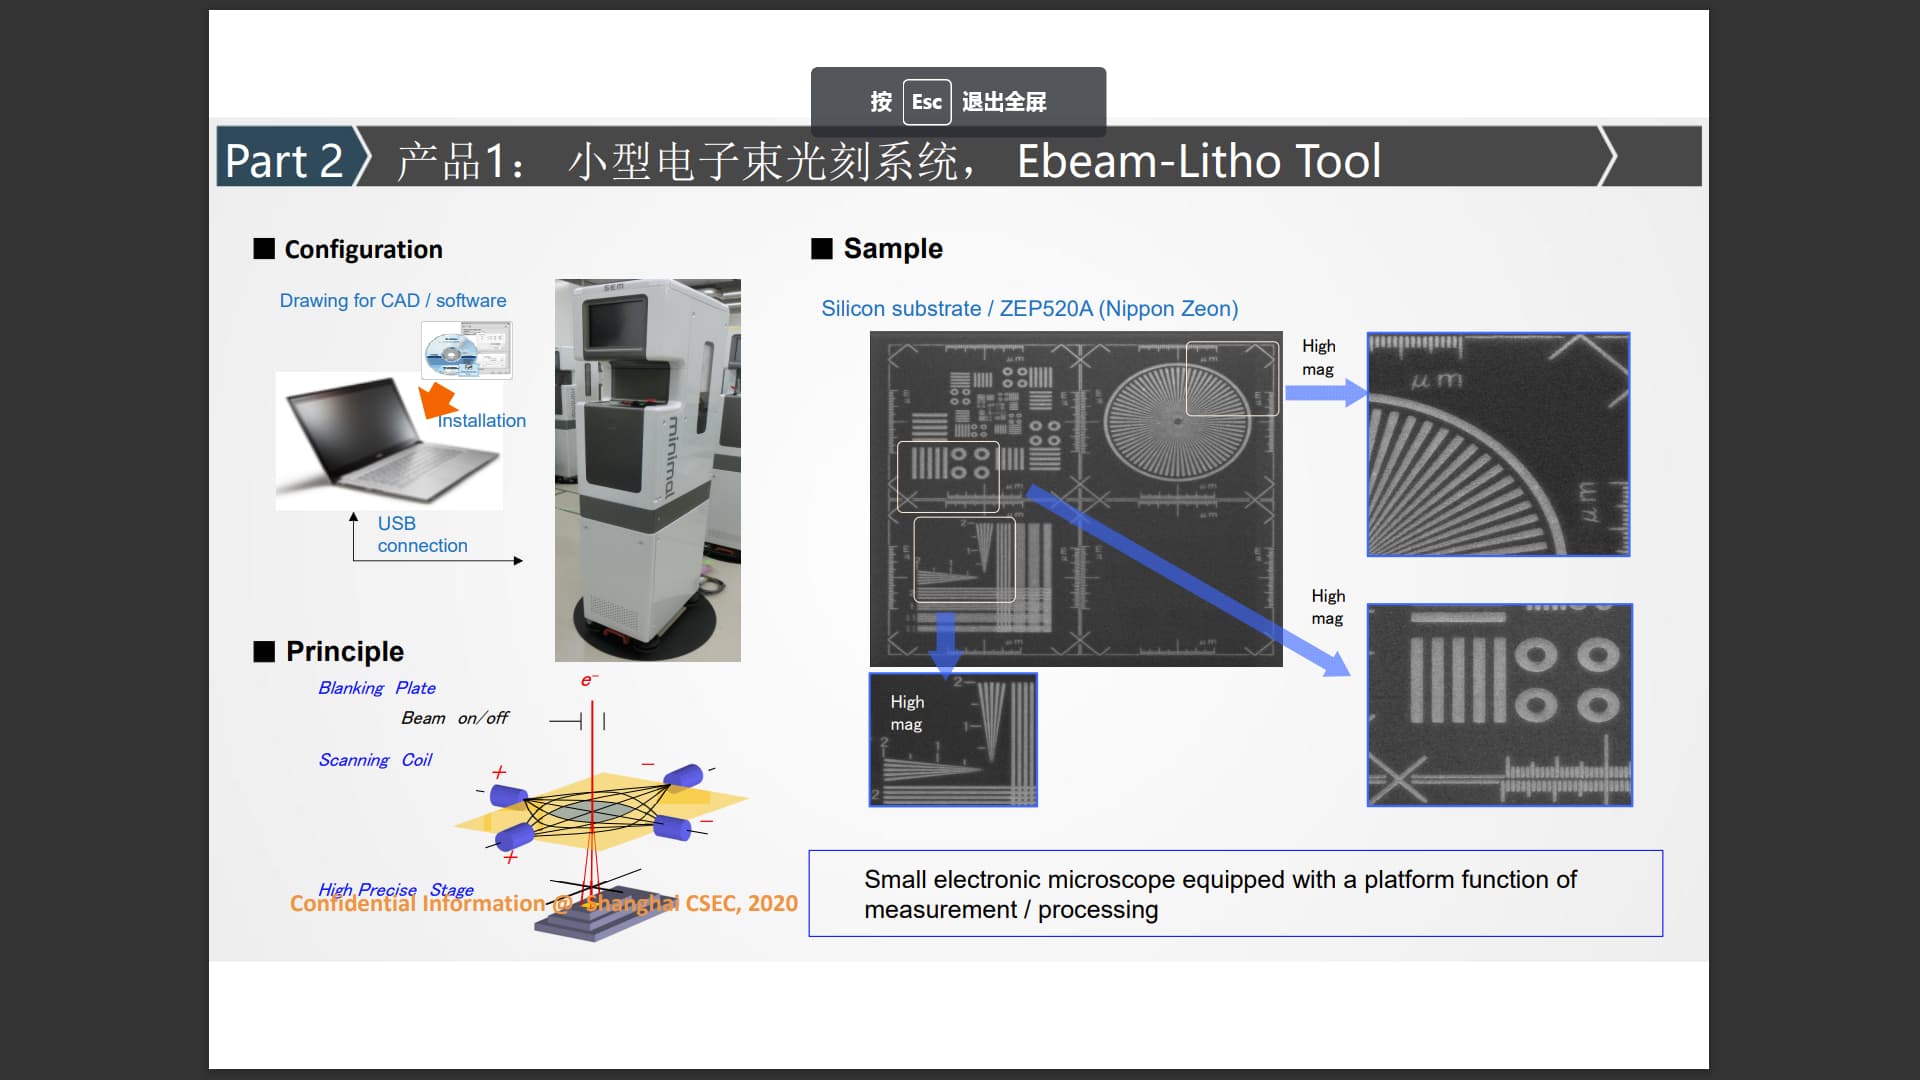Click the minimal e-beam machine photo
Viewport: 1920px width, 1080px height.
pyautogui.click(x=647, y=470)
